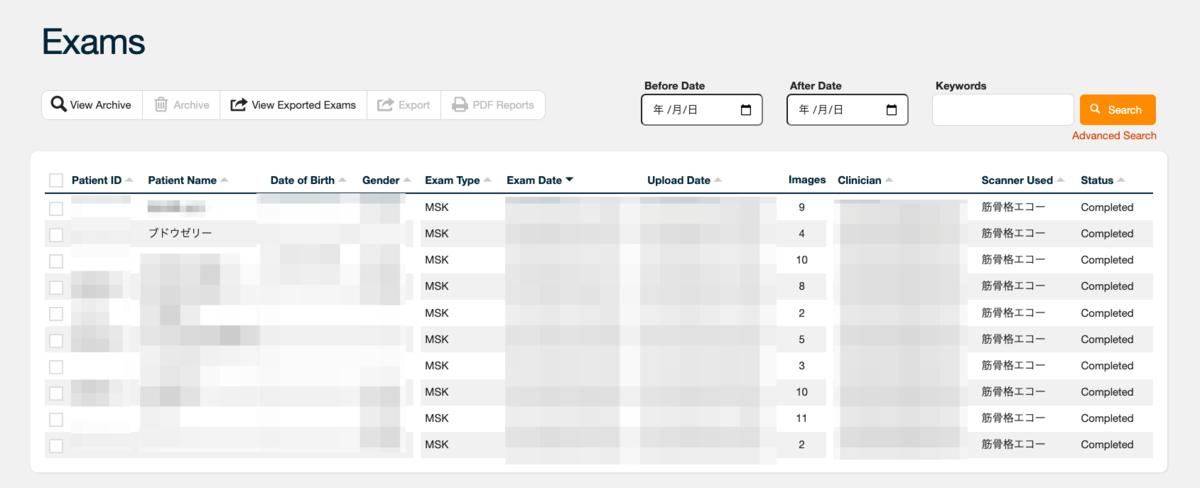1200x488 pixels.
Task: Select the checkbox of the first exam row
Action: 56,208
